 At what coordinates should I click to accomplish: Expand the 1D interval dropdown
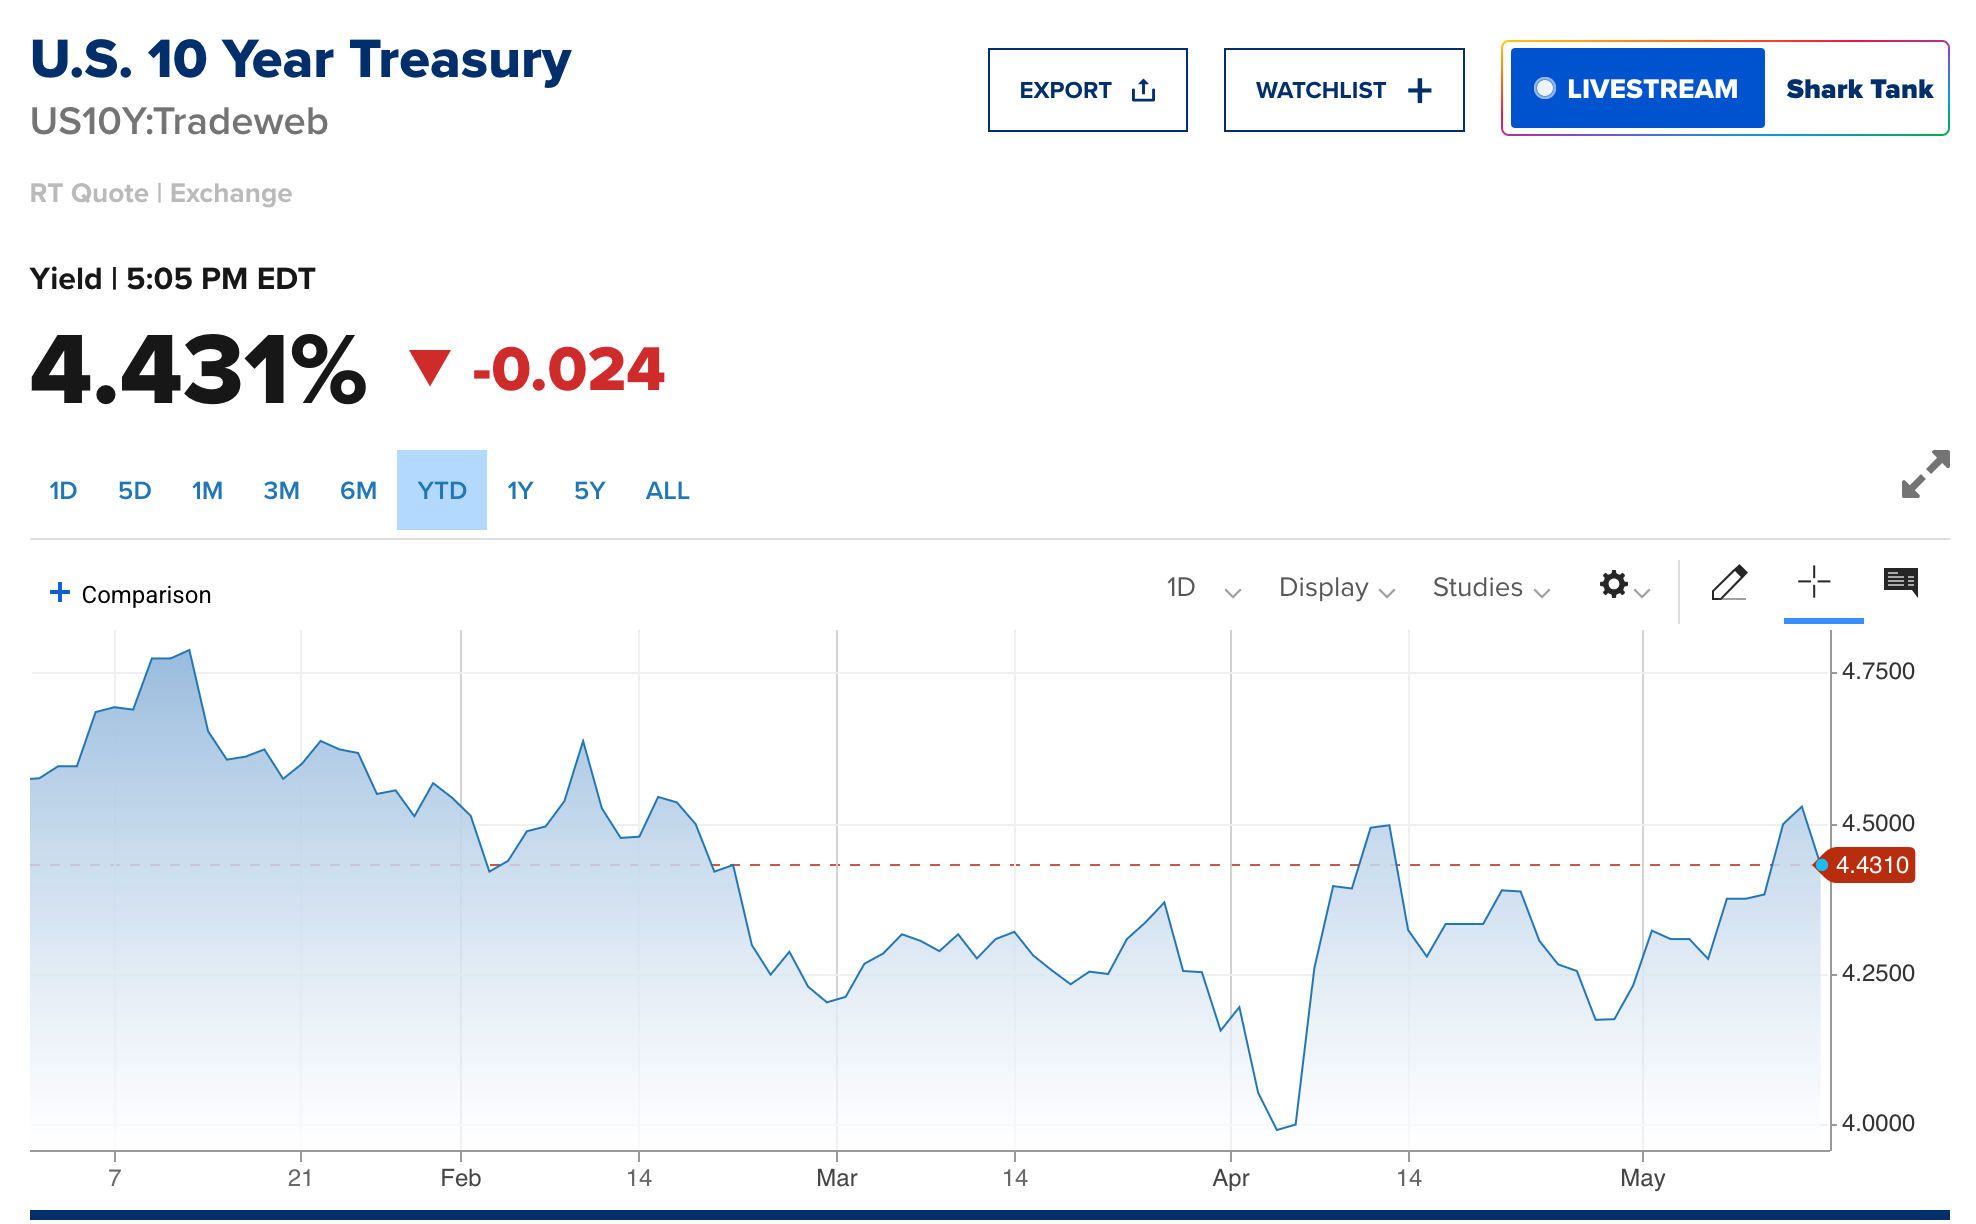[1203, 588]
